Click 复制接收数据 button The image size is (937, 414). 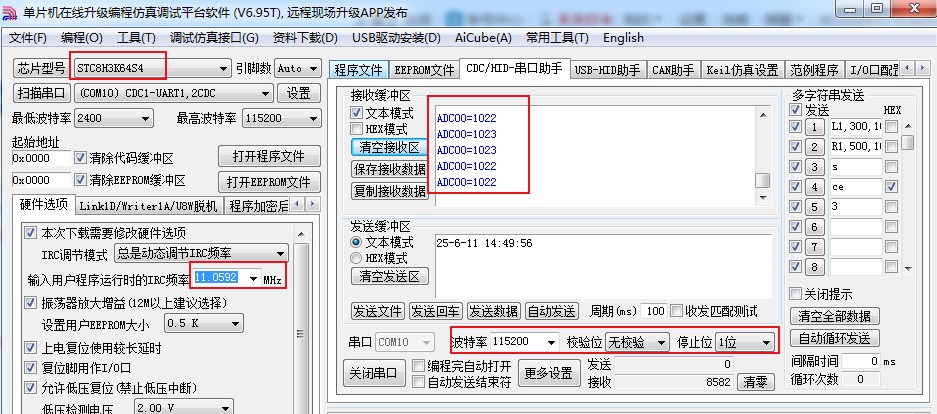(390, 191)
